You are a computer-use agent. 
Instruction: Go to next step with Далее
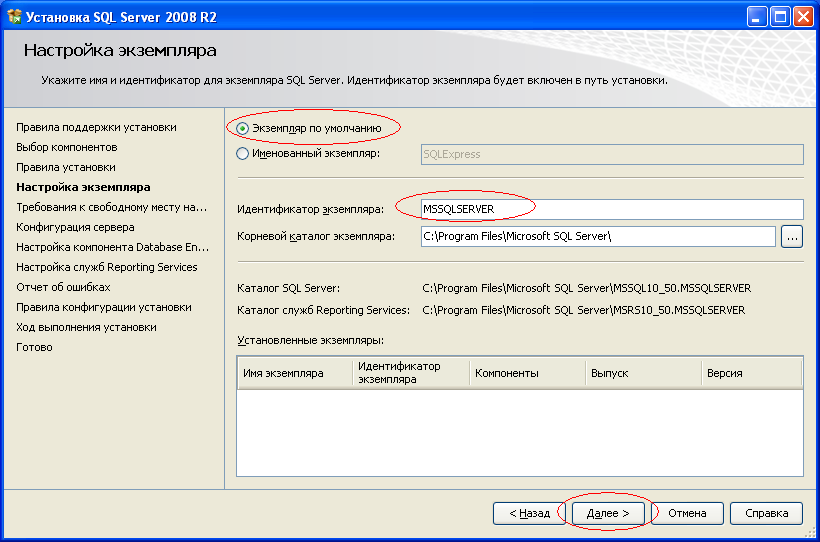(608, 513)
